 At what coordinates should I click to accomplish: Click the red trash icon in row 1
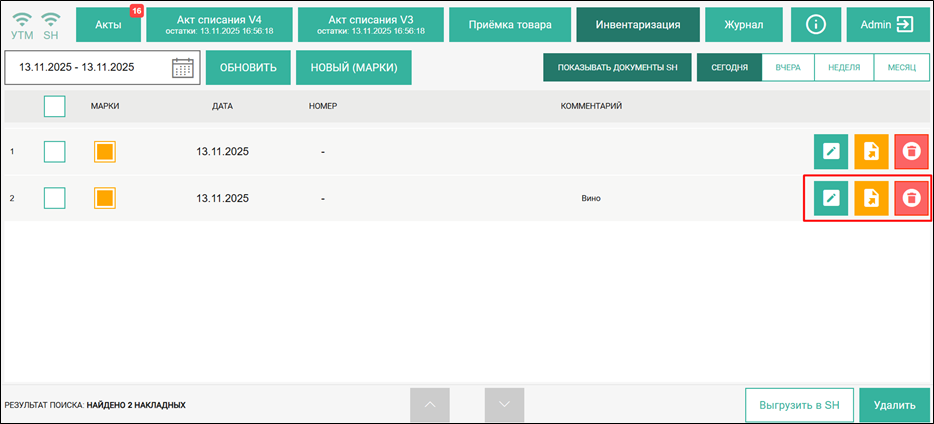(x=911, y=151)
